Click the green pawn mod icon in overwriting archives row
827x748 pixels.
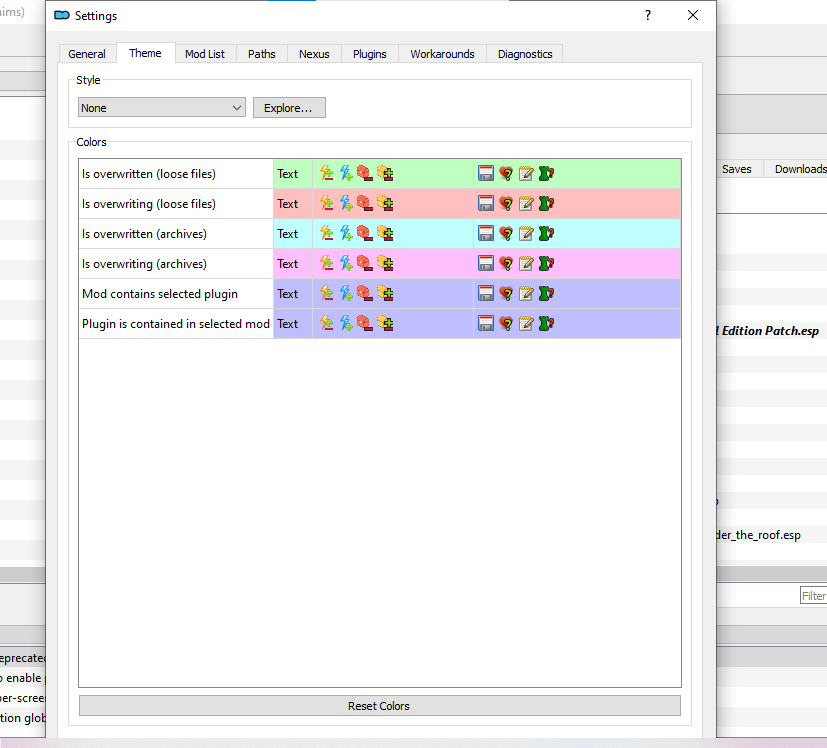546,263
